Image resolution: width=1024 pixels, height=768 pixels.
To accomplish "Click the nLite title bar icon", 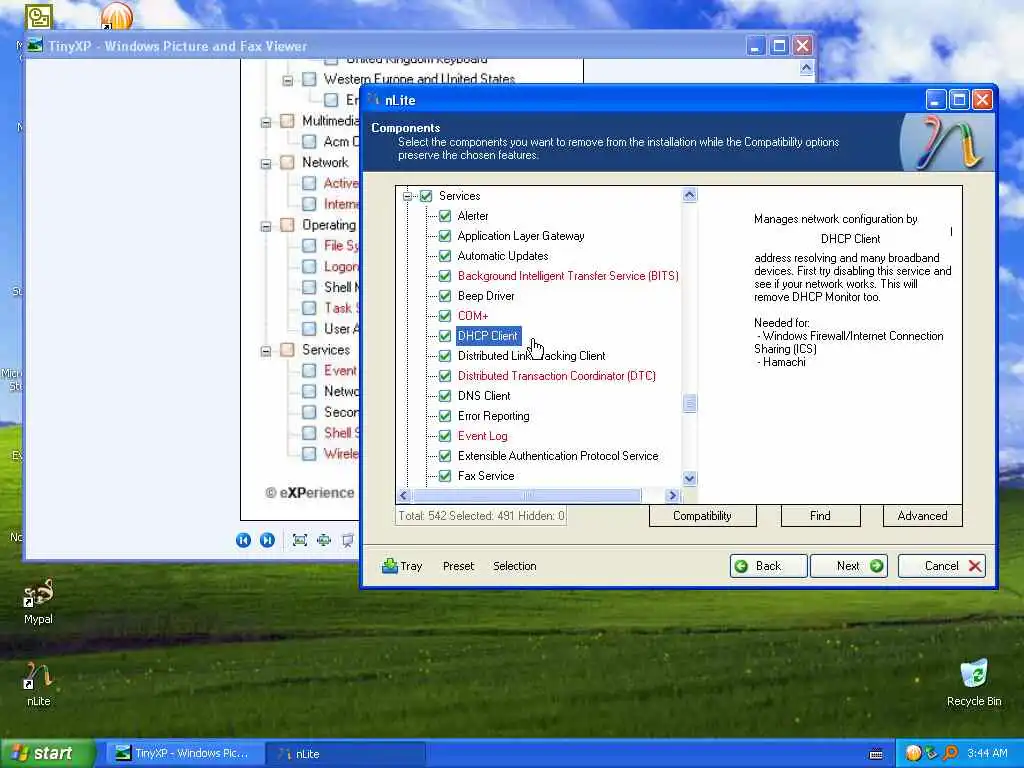I will [374, 100].
